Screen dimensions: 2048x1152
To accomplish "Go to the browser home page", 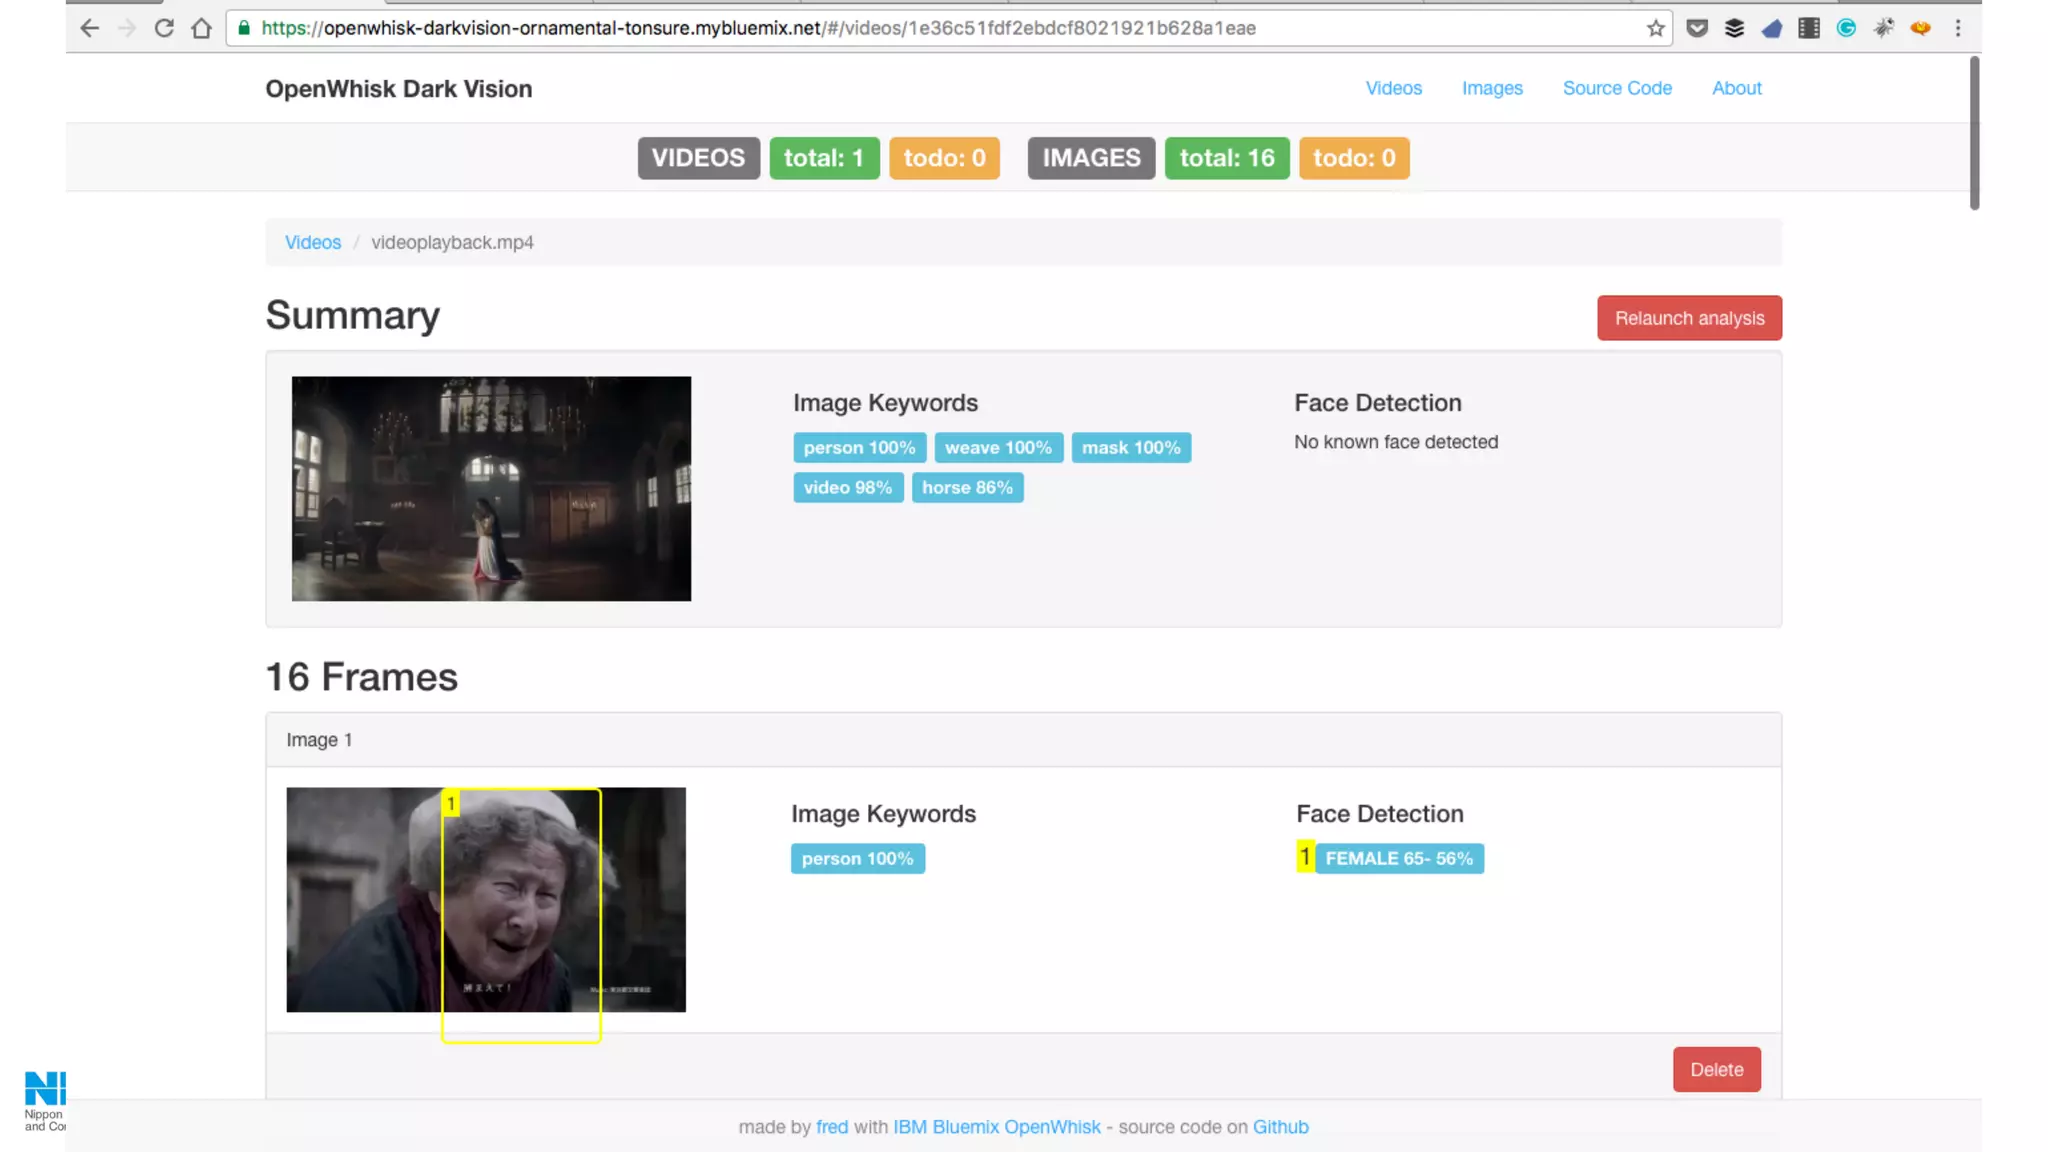I will 201,28.
